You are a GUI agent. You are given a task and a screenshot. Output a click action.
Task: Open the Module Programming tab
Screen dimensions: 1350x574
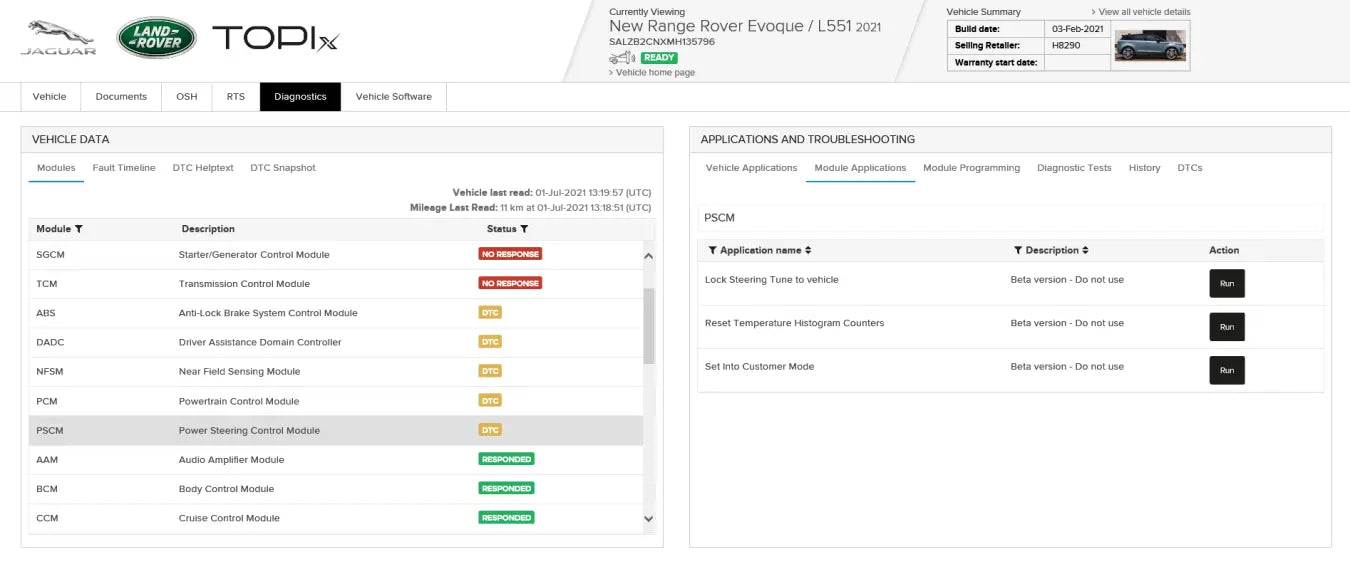click(x=971, y=168)
